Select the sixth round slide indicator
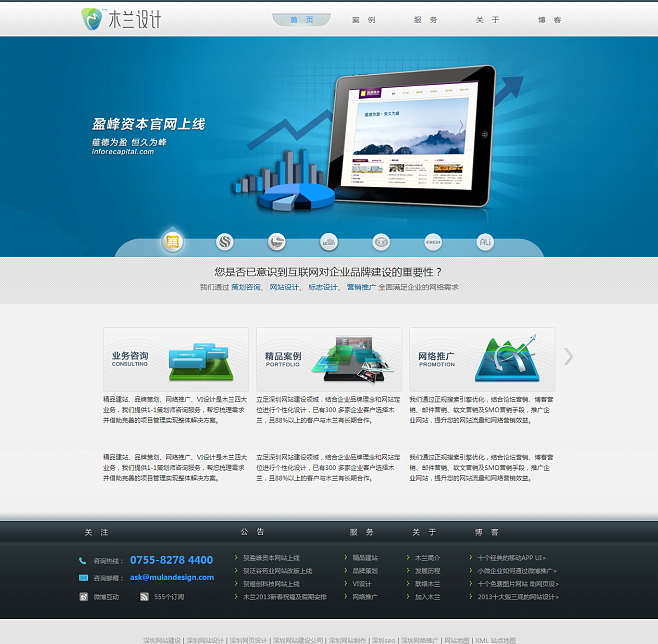The image size is (658, 644). point(433,242)
